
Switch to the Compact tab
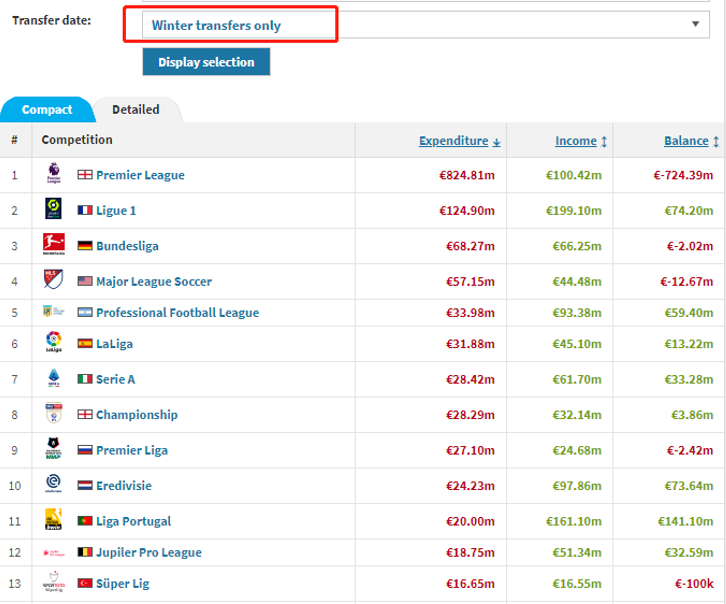[47, 110]
